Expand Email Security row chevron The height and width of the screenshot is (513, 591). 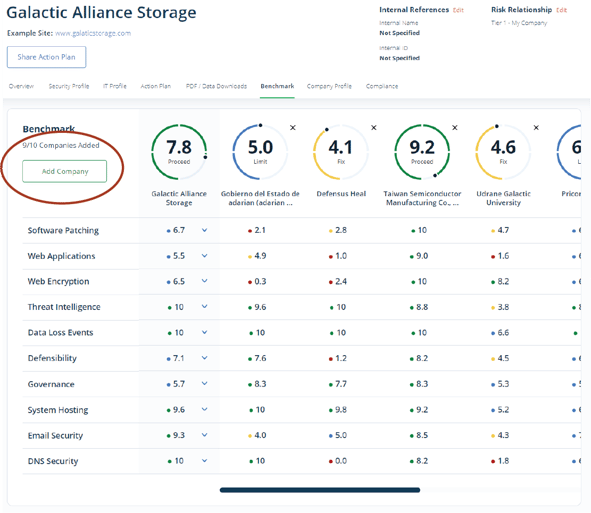click(x=204, y=435)
